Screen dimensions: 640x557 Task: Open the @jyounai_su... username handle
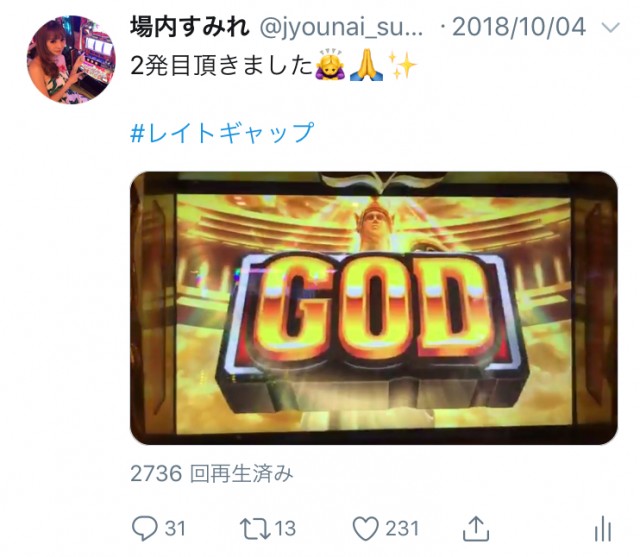click(341, 28)
